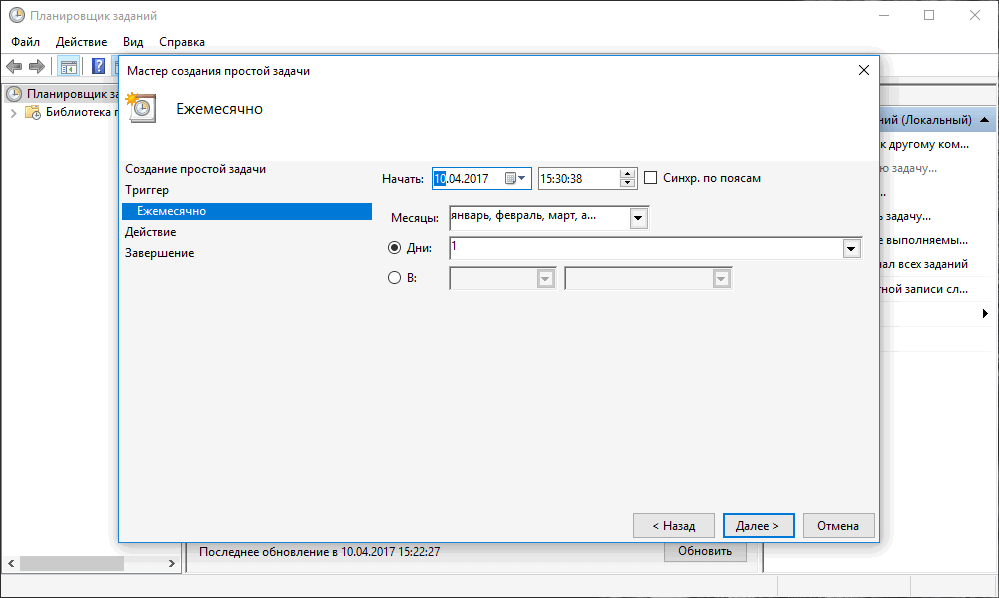Click the second disabled В: combo box
The width and height of the screenshot is (999, 598).
(x=649, y=278)
